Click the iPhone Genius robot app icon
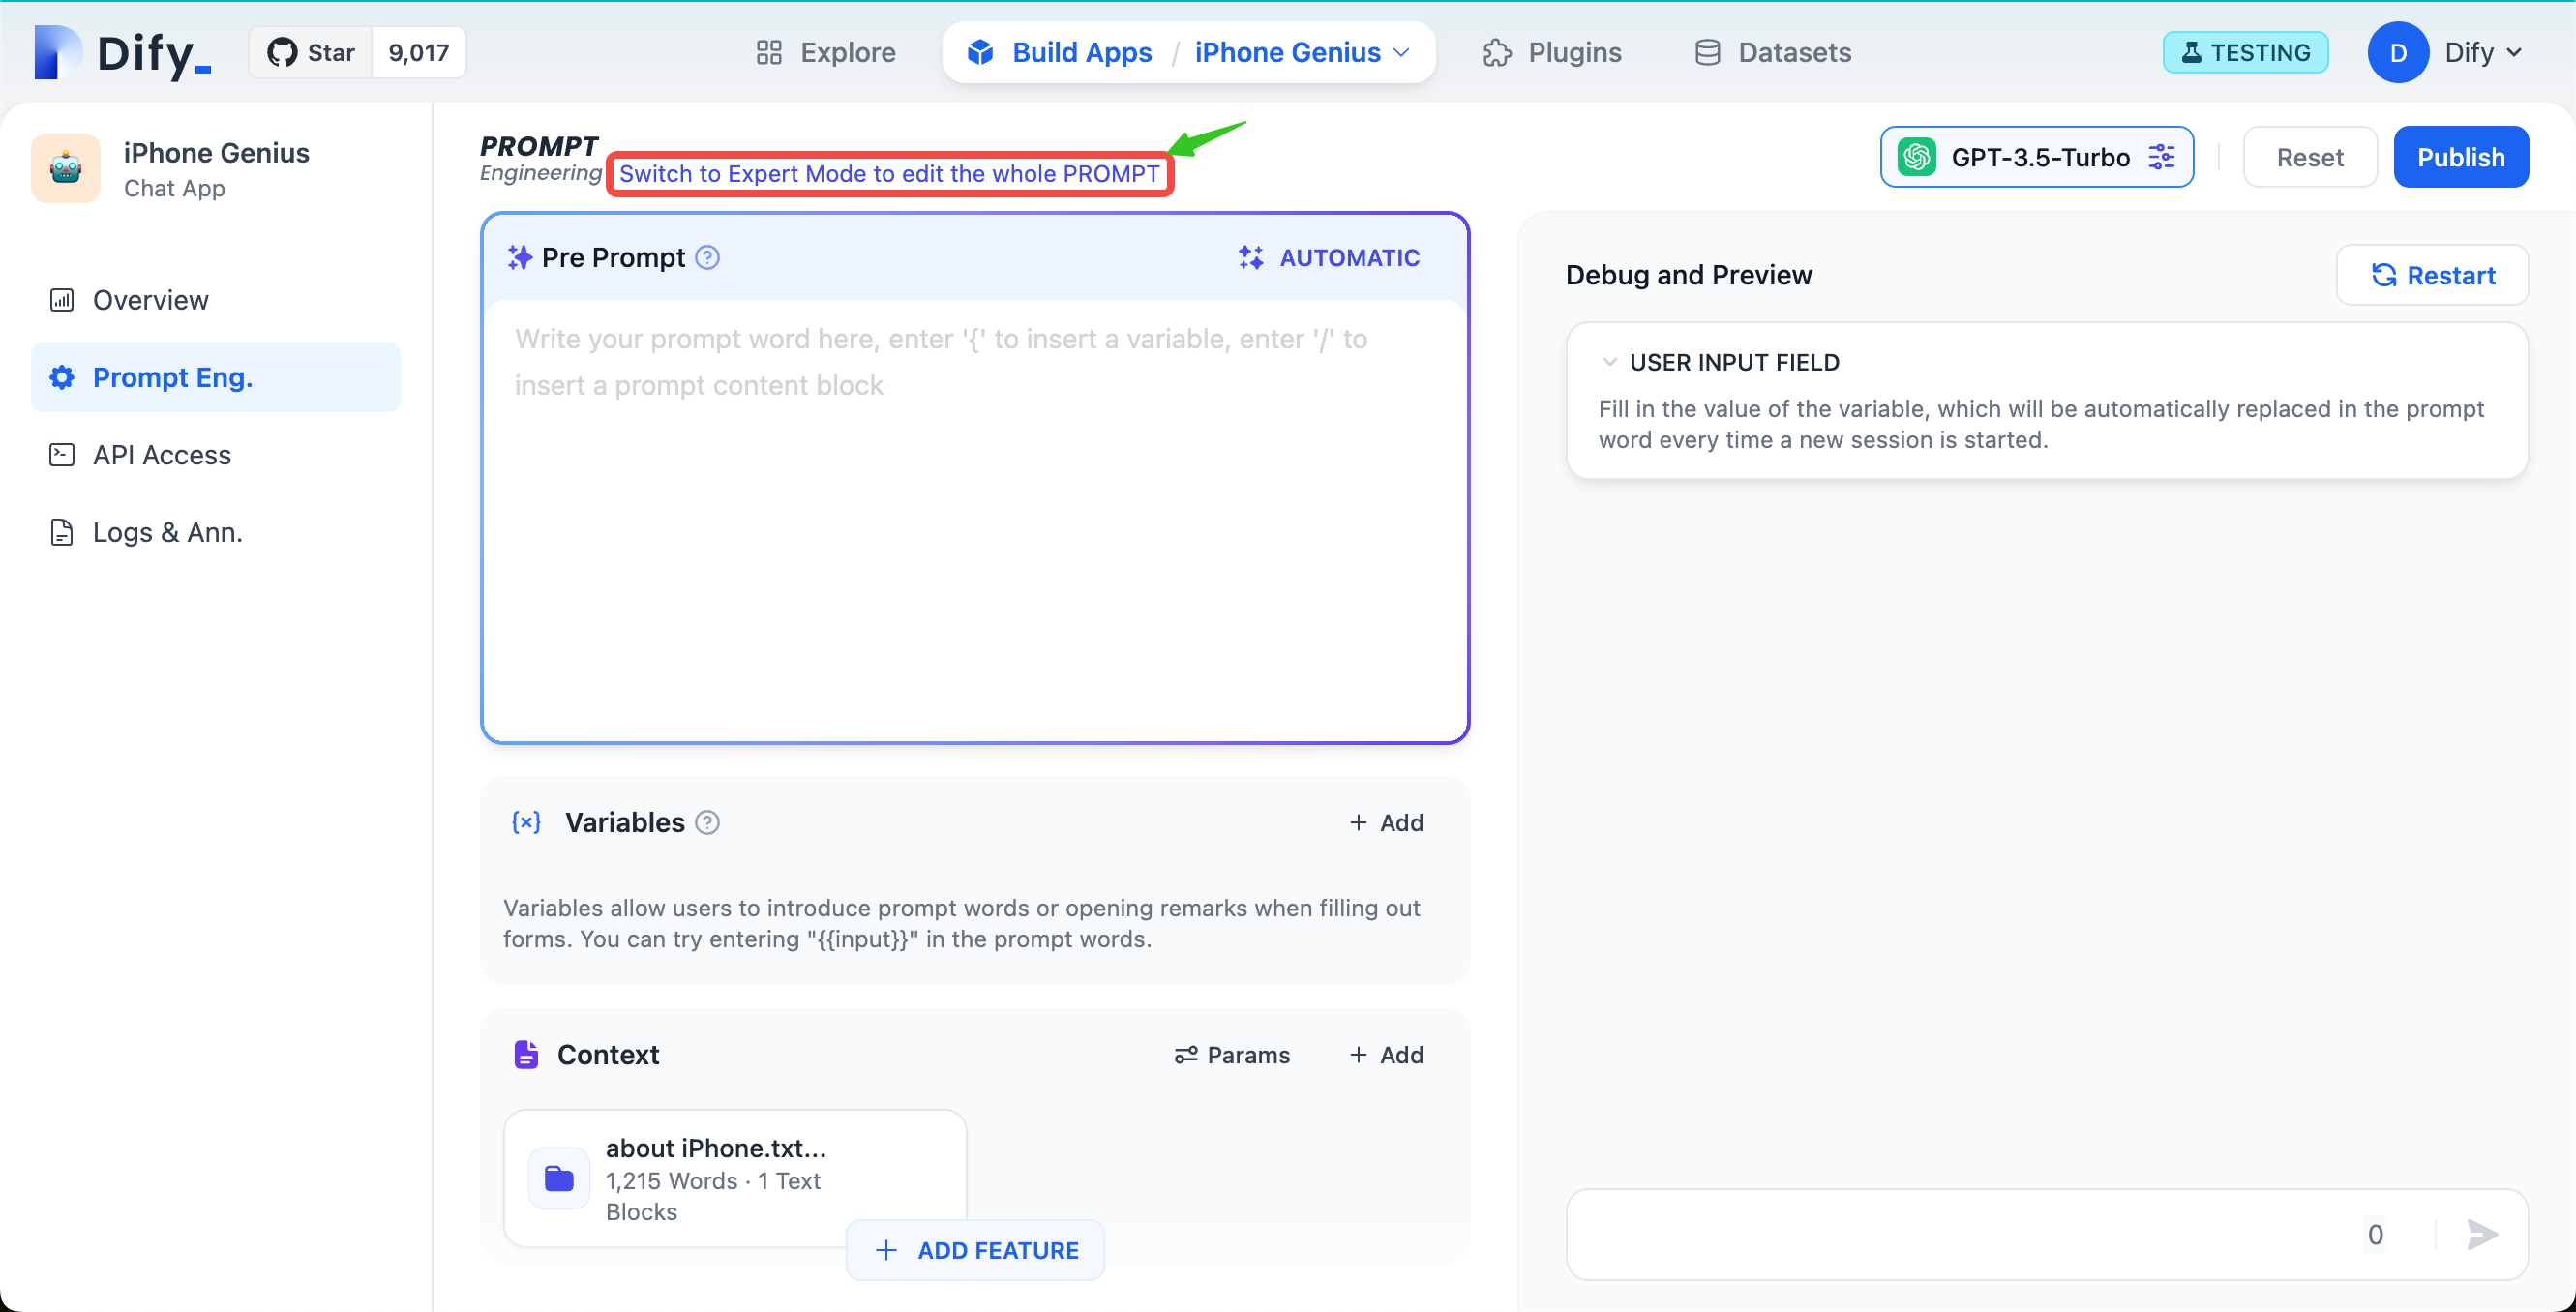 (66, 168)
